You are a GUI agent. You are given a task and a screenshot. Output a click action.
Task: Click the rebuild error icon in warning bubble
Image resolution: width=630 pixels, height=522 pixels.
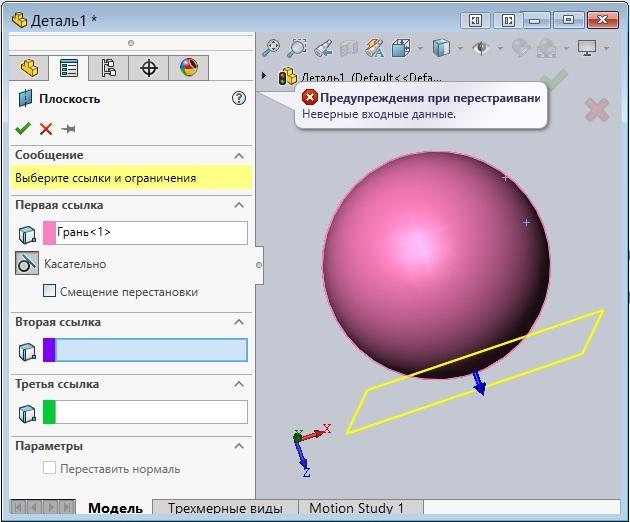pos(310,97)
